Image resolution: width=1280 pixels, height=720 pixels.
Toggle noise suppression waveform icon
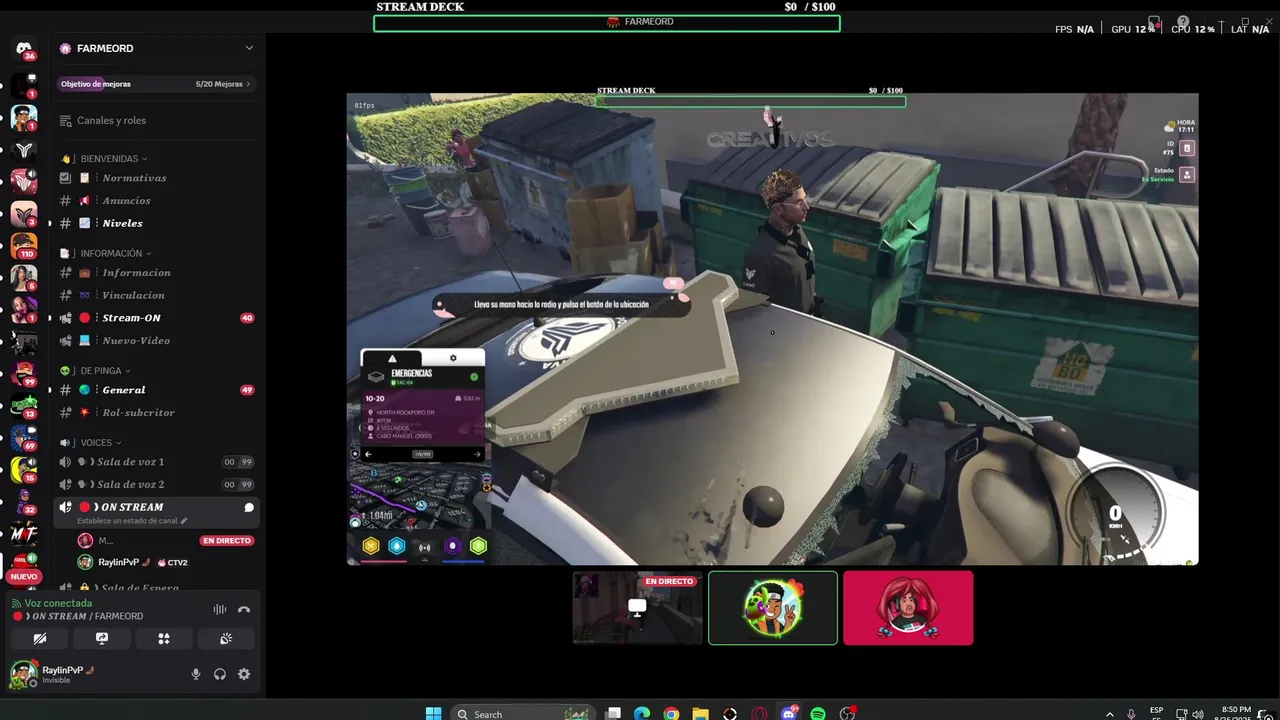pyautogui.click(x=219, y=609)
